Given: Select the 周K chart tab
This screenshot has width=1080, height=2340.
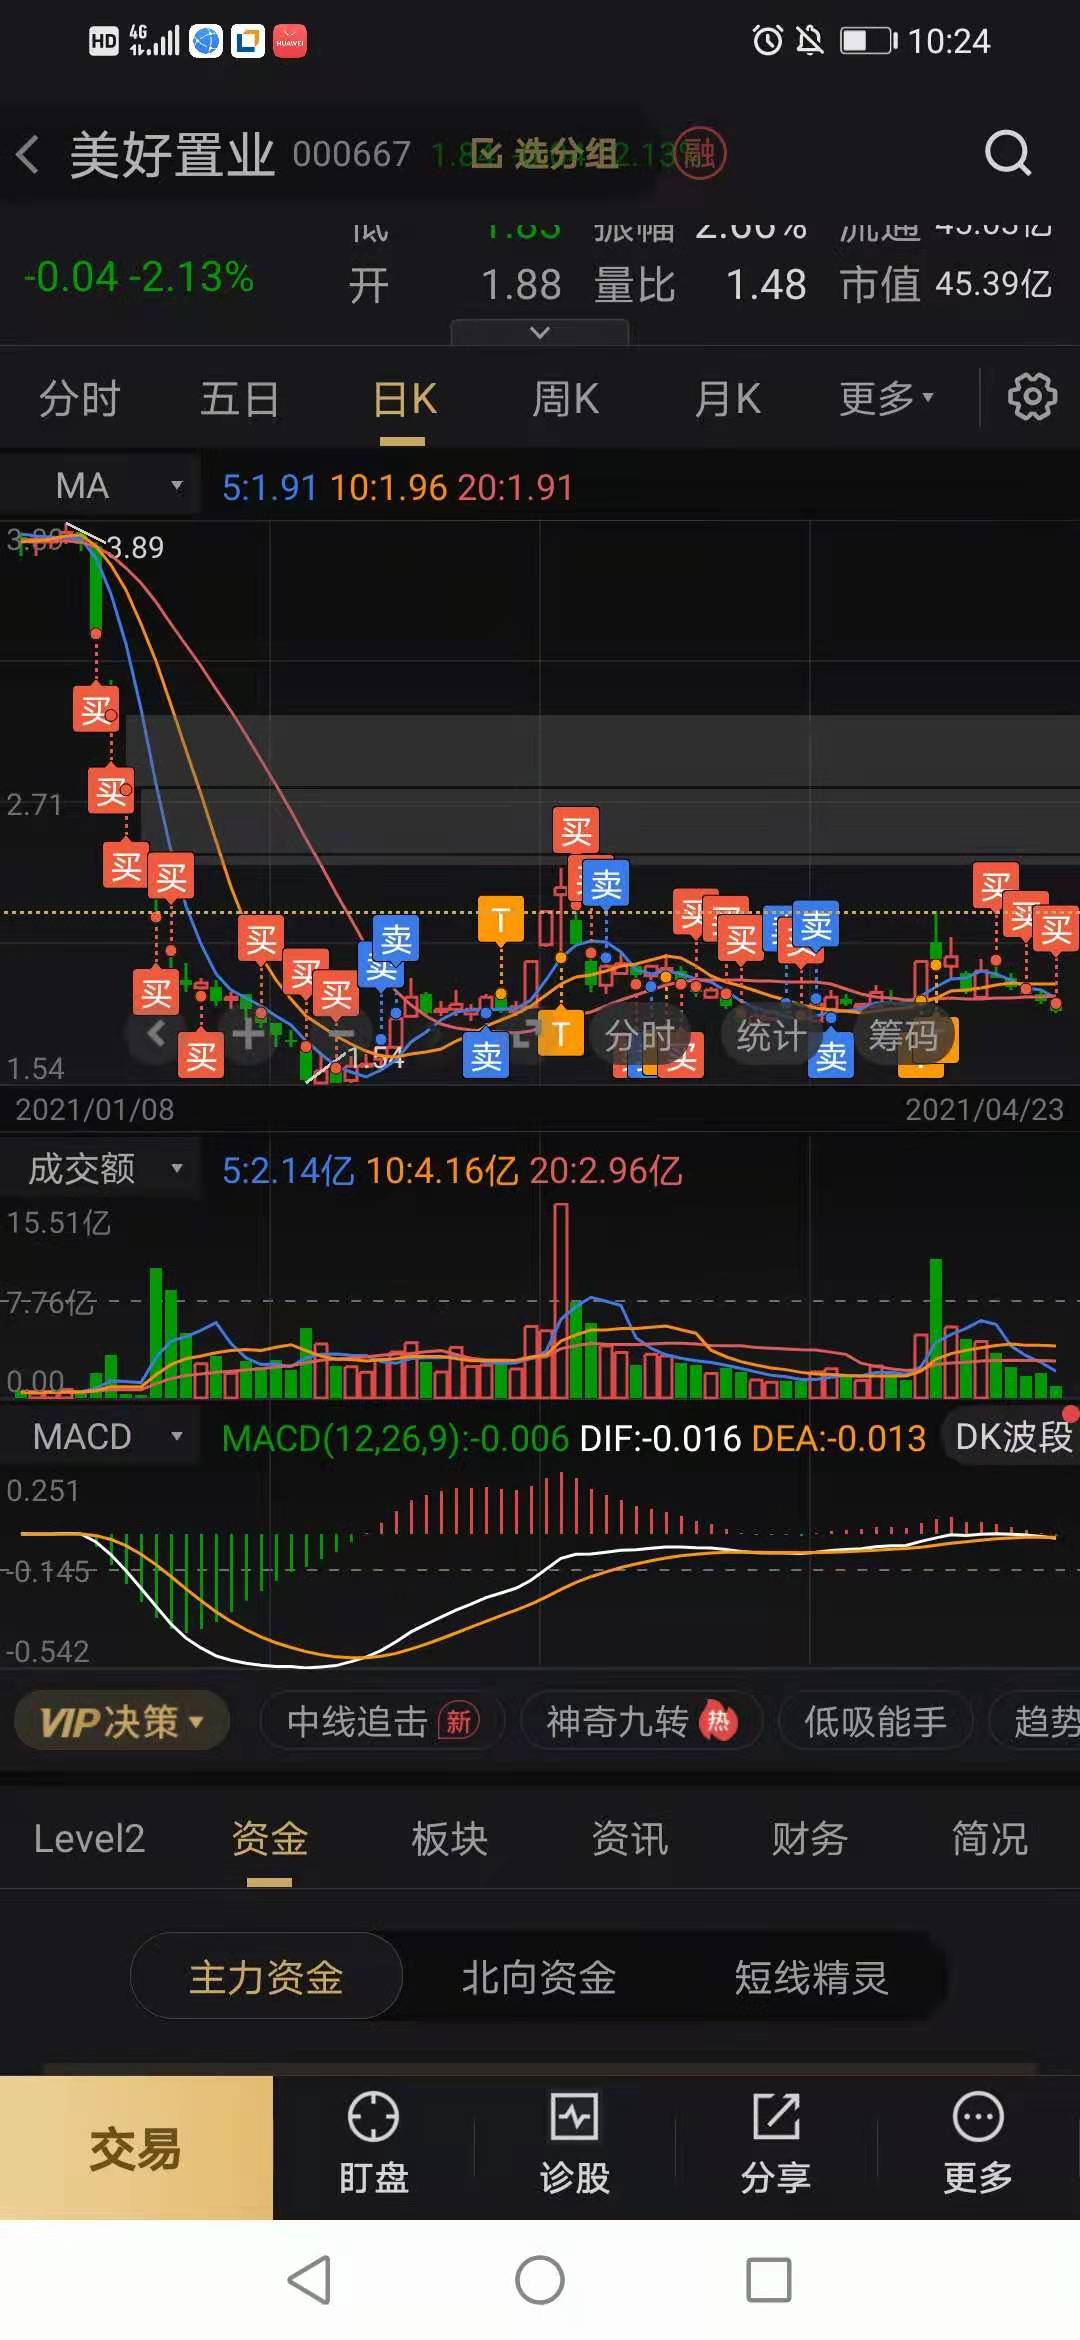Looking at the screenshot, I should [x=565, y=399].
